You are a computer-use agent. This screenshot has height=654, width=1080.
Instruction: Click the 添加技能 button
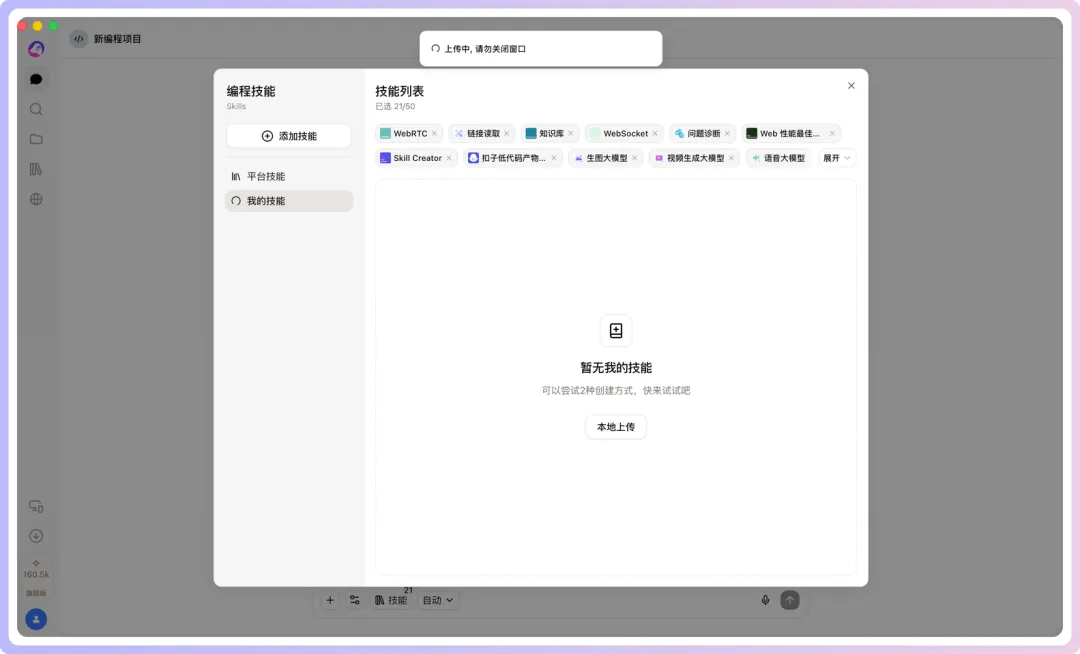tap(289, 136)
